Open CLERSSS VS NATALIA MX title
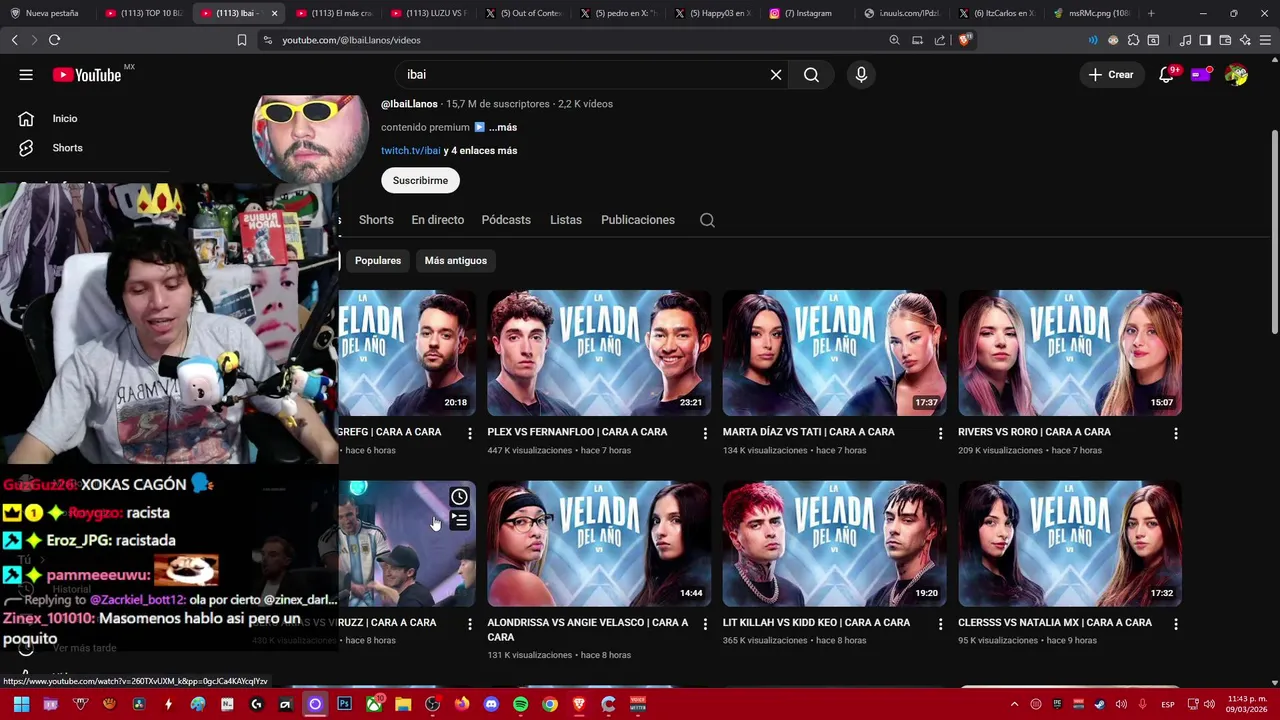1280x720 pixels. pyautogui.click(x=1055, y=623)
